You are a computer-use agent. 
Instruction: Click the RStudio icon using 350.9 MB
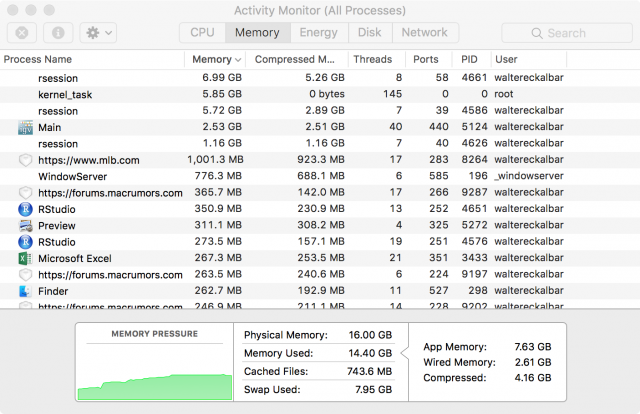click(x=25, y=209)
